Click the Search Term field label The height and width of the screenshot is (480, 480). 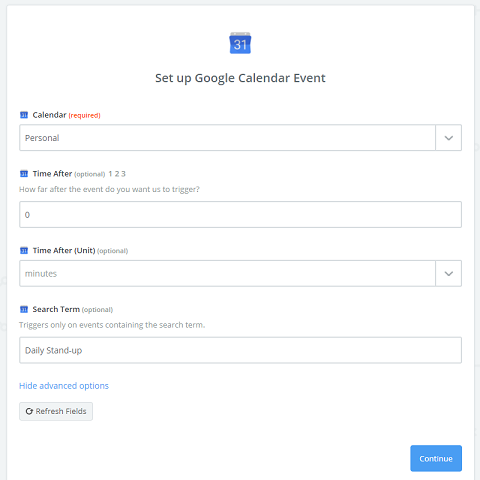56,309
